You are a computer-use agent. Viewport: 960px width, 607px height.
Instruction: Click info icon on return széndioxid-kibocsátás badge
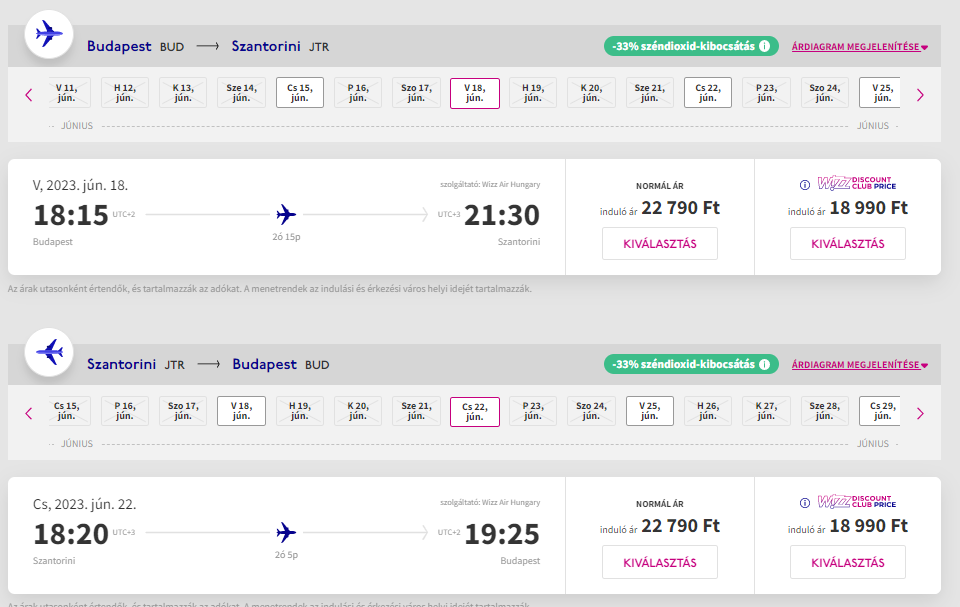tap(764, 365)
